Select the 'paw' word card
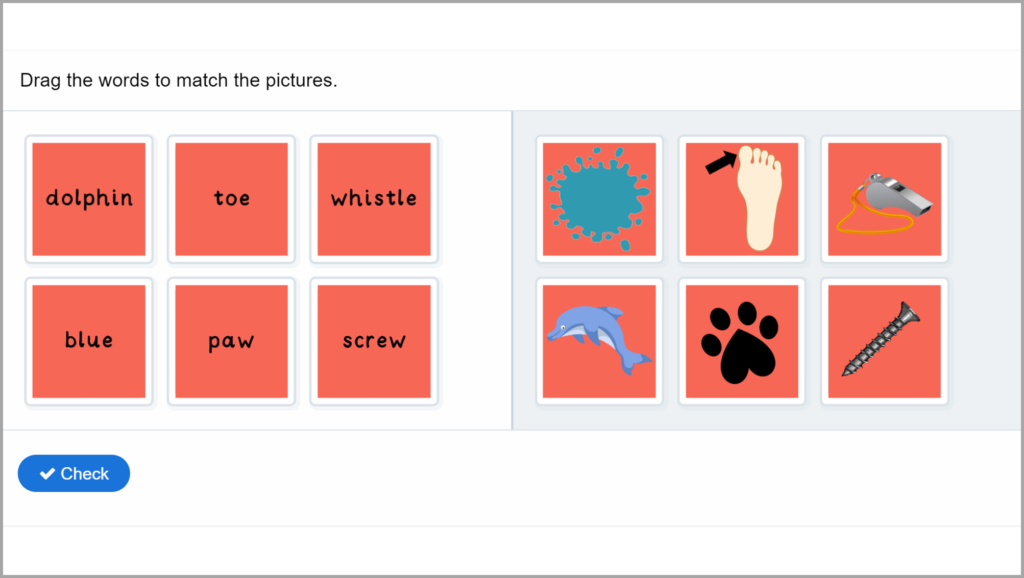 point(231,341)
